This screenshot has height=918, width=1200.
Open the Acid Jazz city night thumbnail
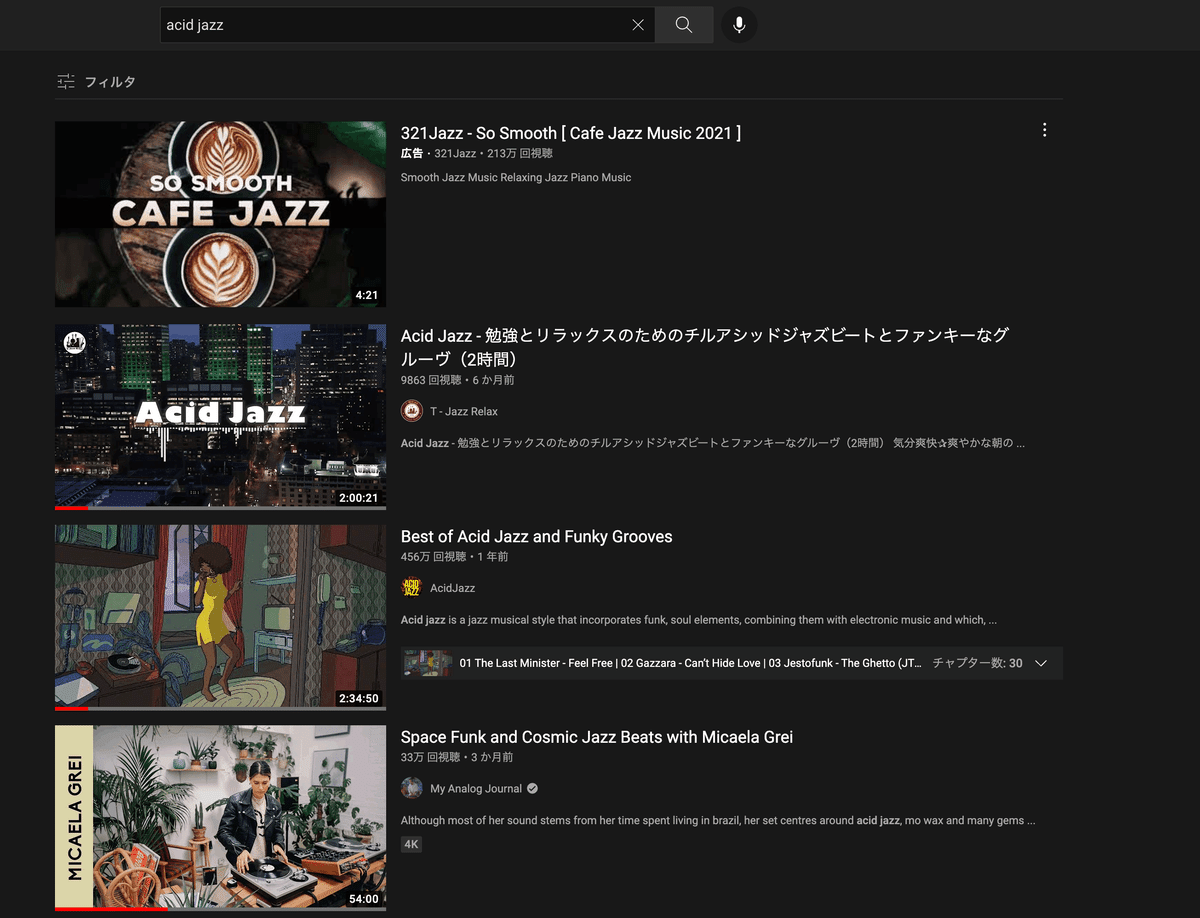220,416
